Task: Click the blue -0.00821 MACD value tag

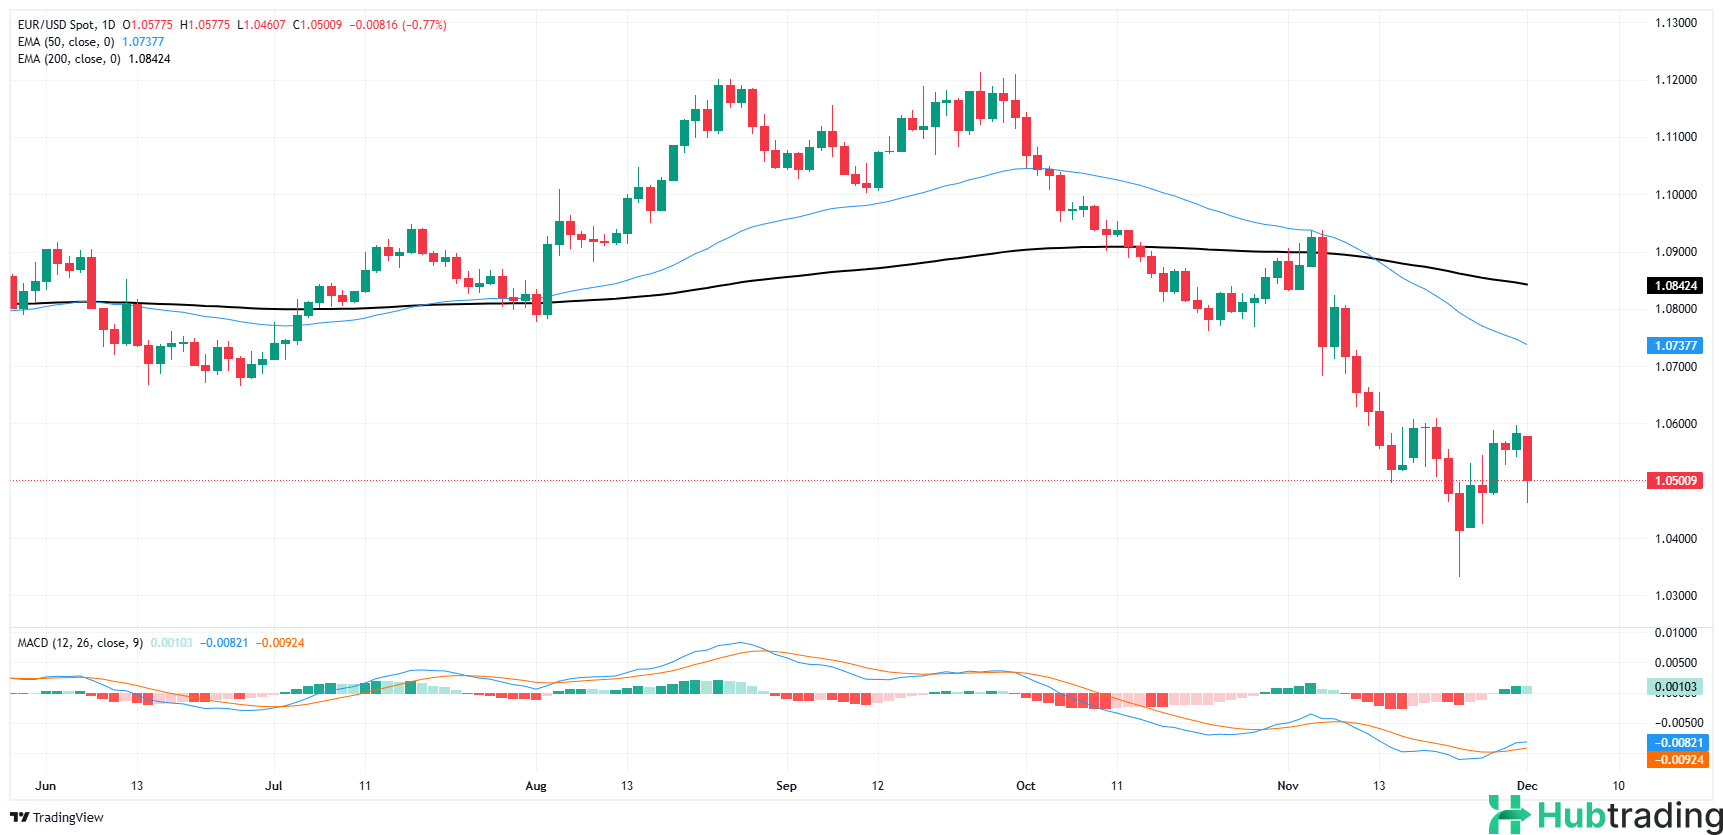Action: click(1679, 743)
